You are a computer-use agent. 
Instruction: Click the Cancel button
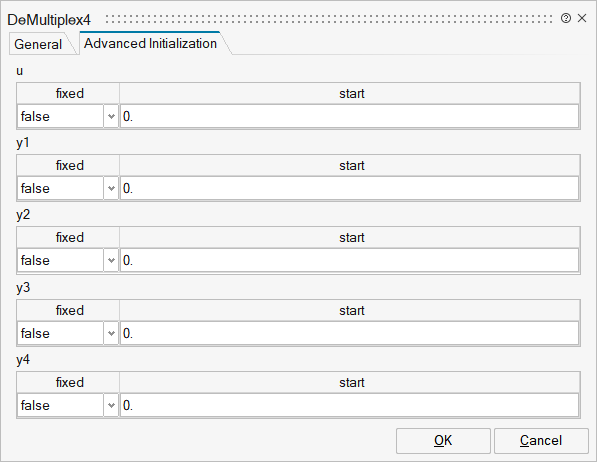pos(541,441)
